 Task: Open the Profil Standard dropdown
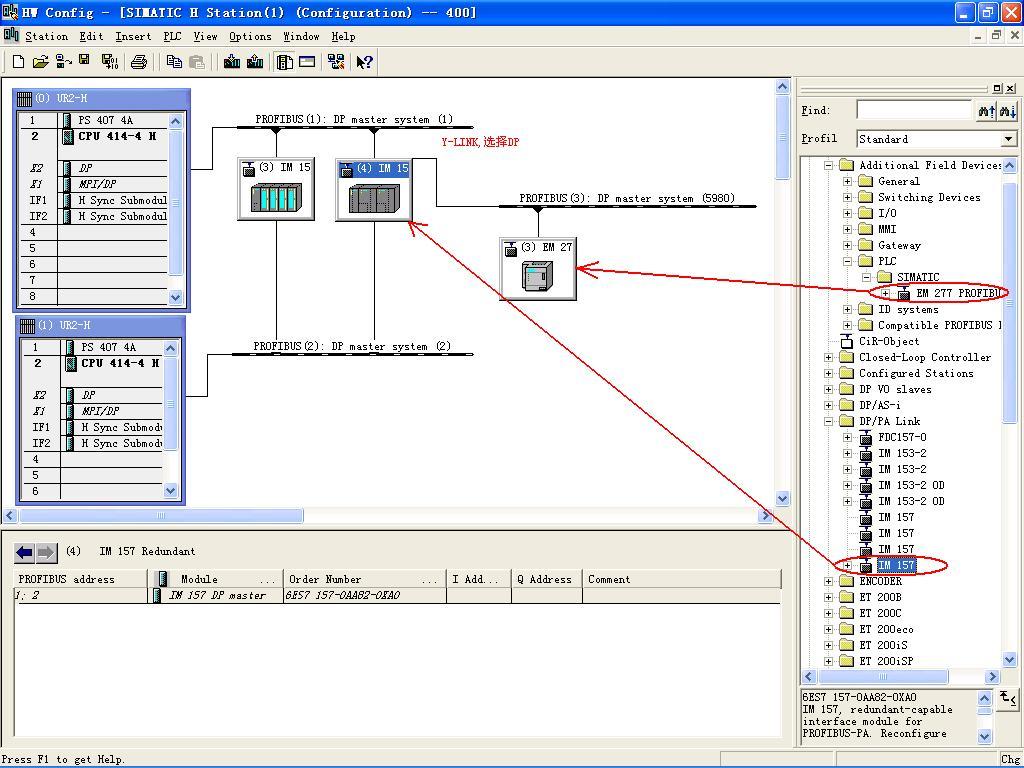(1008, 139)
